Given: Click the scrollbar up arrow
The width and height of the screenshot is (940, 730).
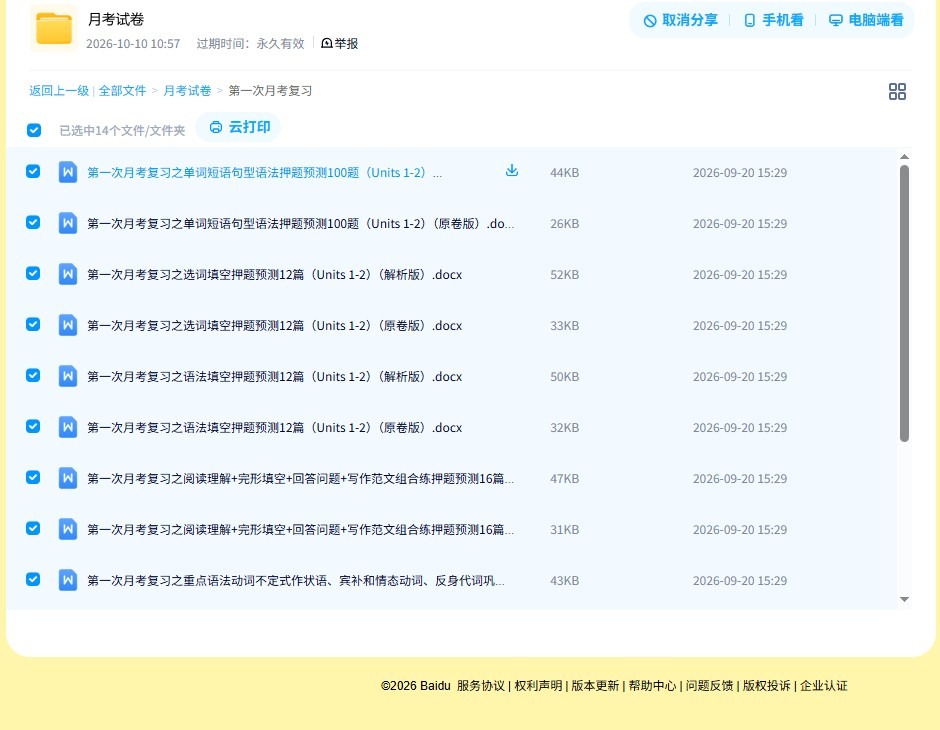Looking at the screenshot, I should 904,157.
